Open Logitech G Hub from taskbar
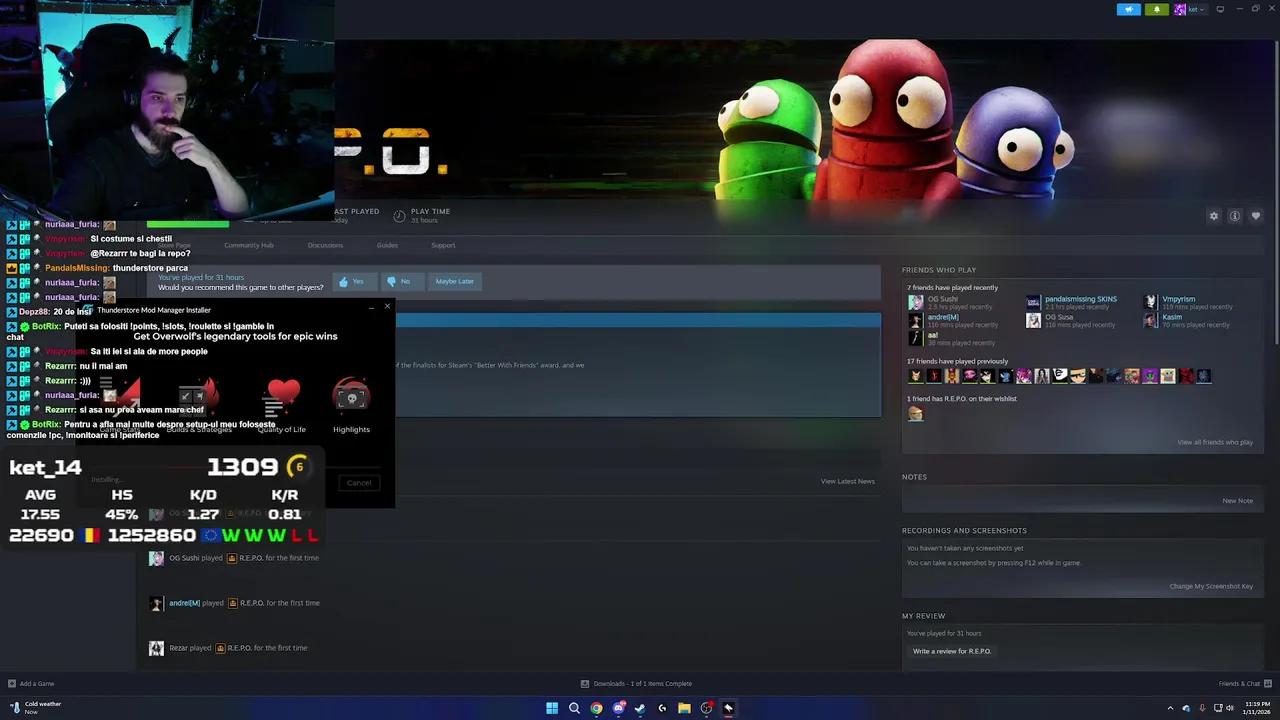This screenshot has width=1280, height=720. pos(662,708)
